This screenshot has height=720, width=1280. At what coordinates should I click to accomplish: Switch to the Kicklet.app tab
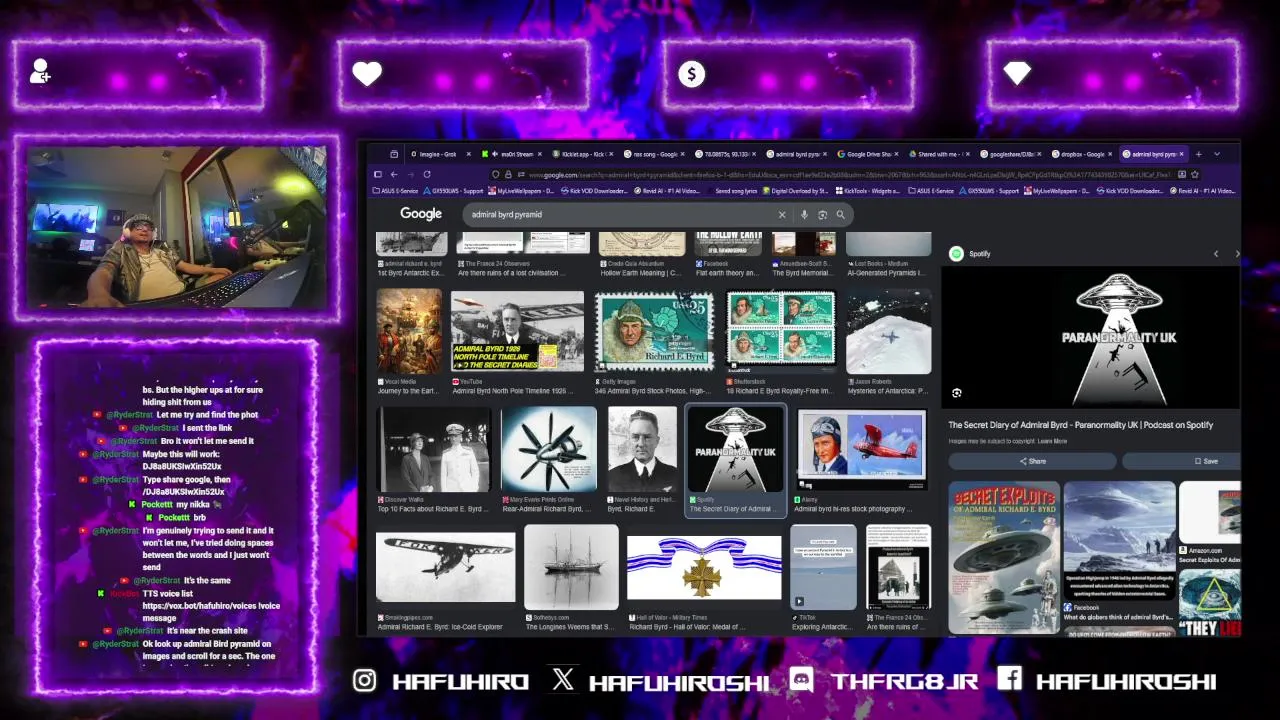pos(582,154)
